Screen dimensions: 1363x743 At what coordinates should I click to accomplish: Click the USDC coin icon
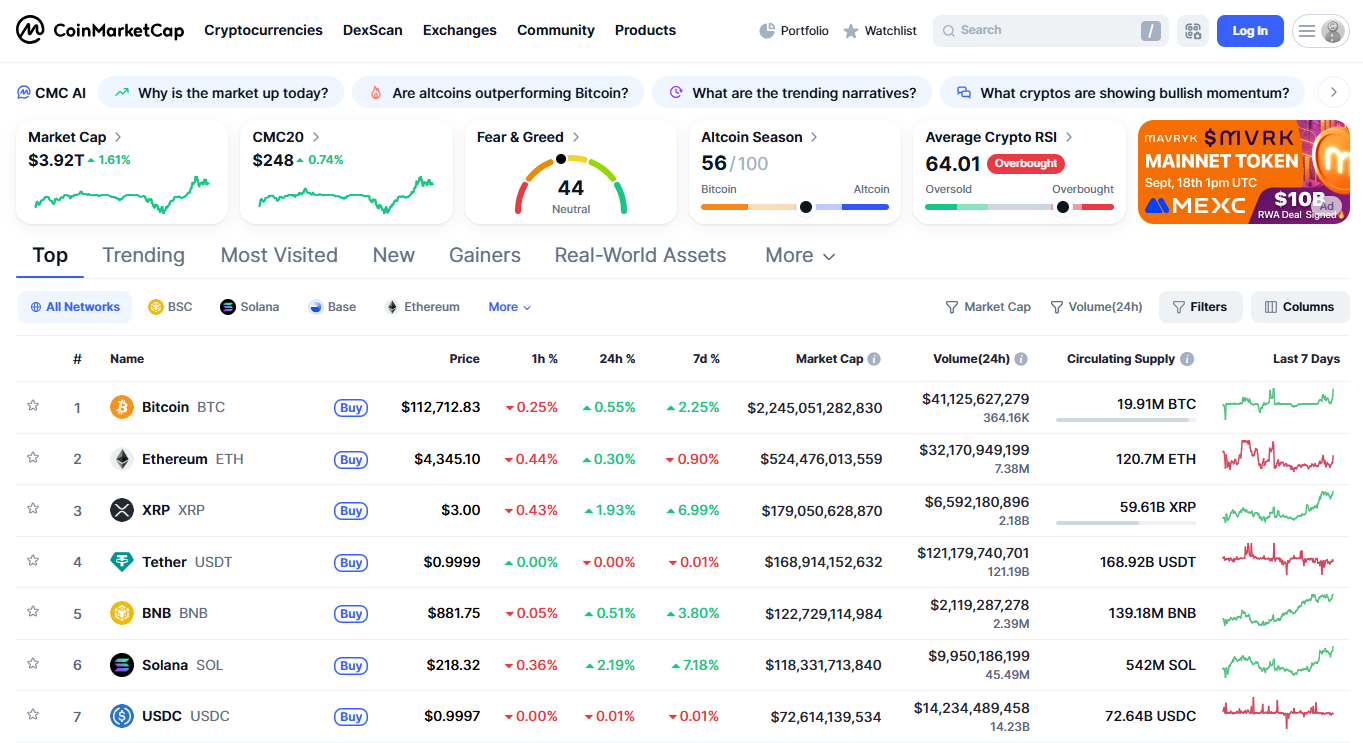[x=122, y=716]
